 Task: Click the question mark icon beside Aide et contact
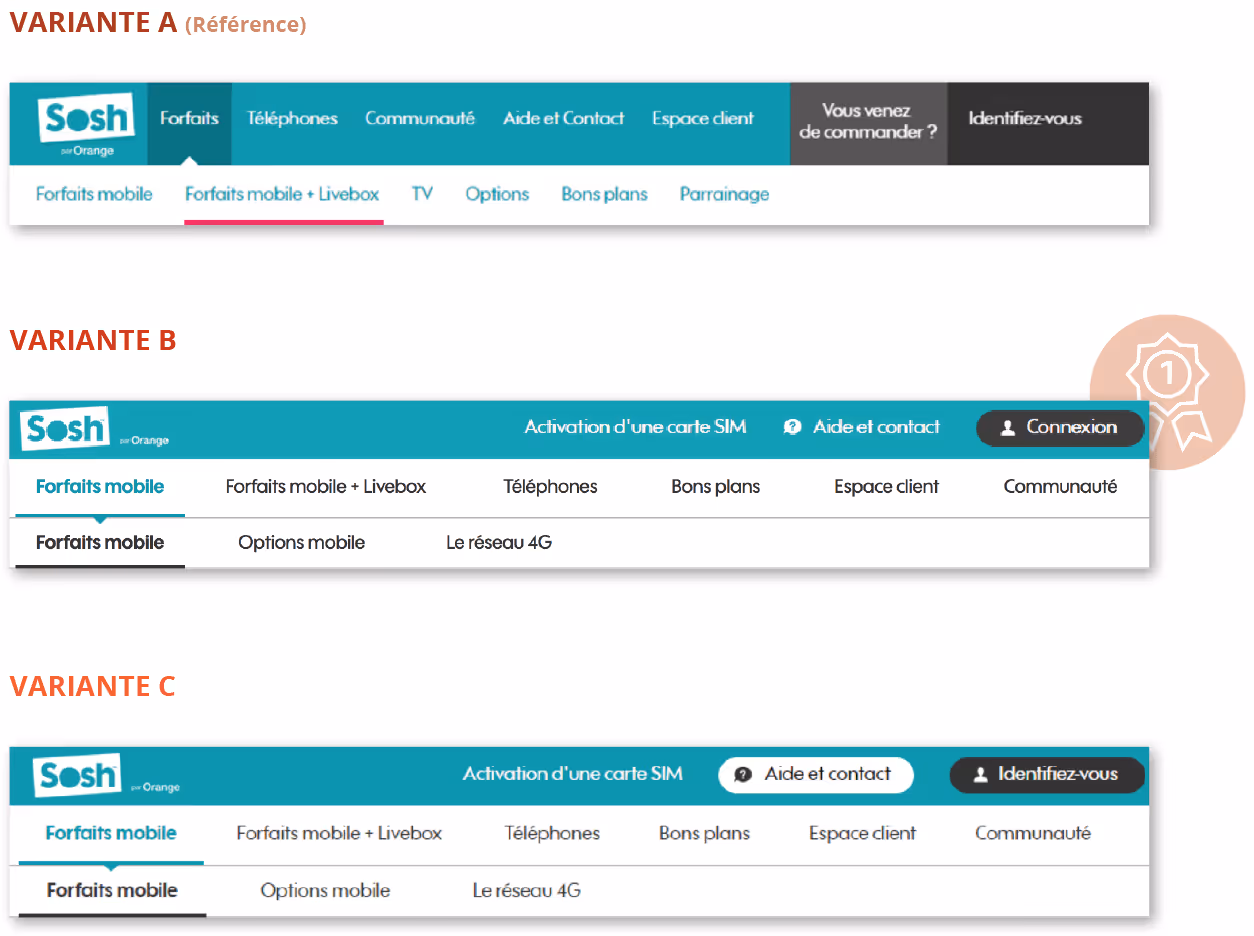coord(792,427)
